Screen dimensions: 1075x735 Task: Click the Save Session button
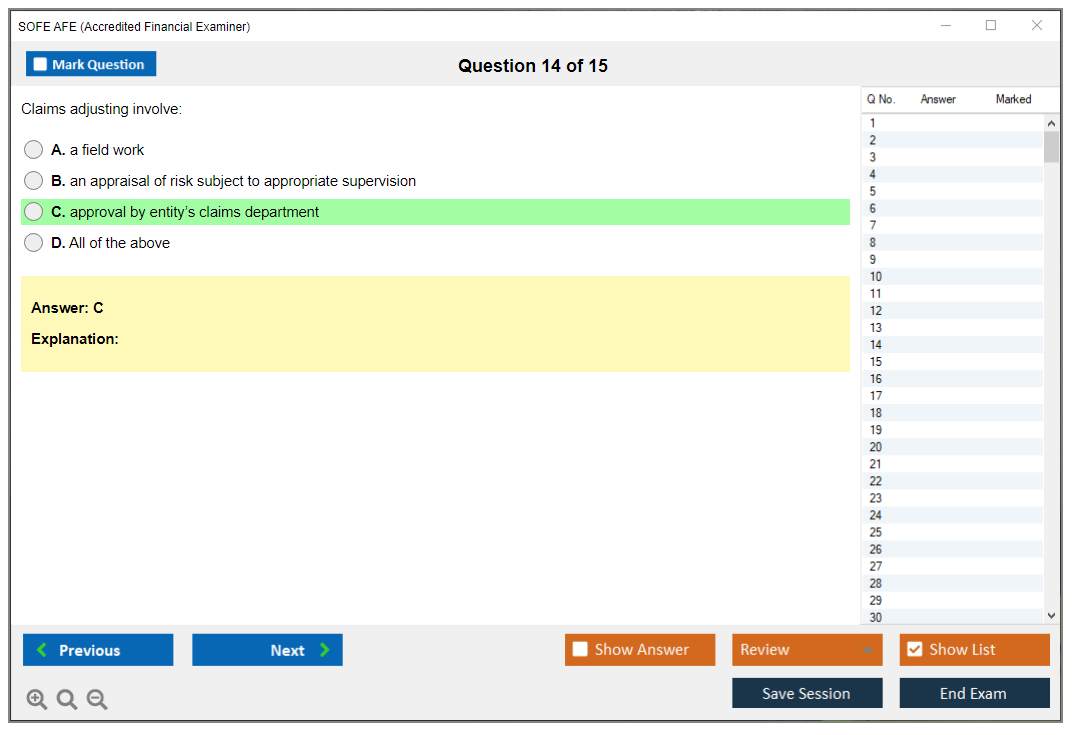pyautogui.click(x=807, y=693)
